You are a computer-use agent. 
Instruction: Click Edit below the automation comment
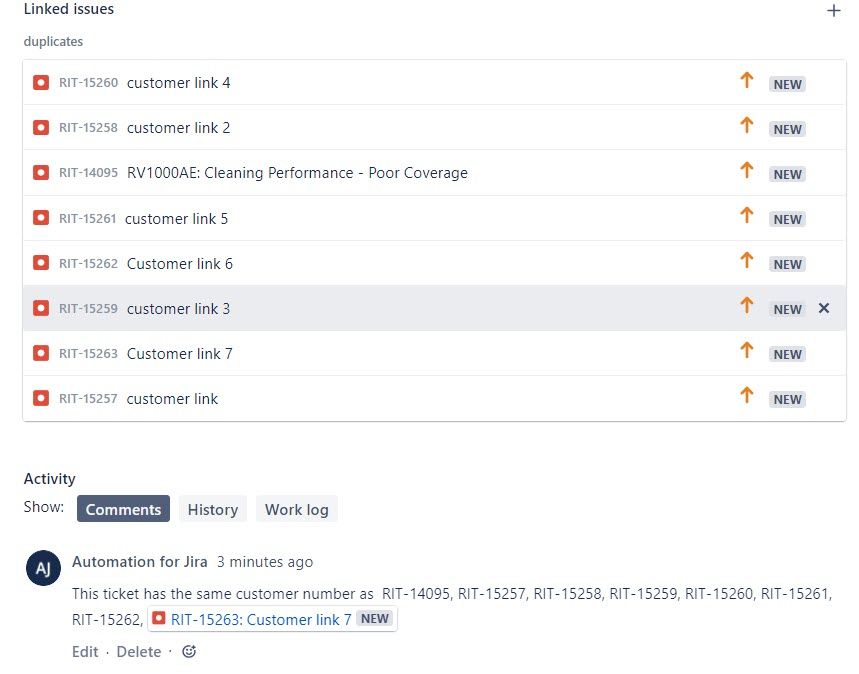pos(85,651)
